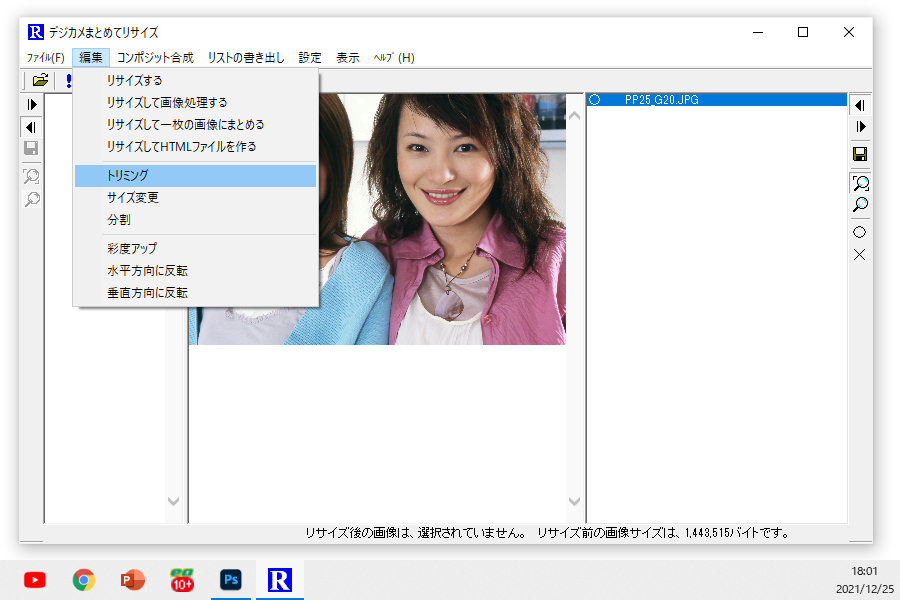
Task: Click the blue exclamation toolbar icon
Action: (x=68, y=80)
